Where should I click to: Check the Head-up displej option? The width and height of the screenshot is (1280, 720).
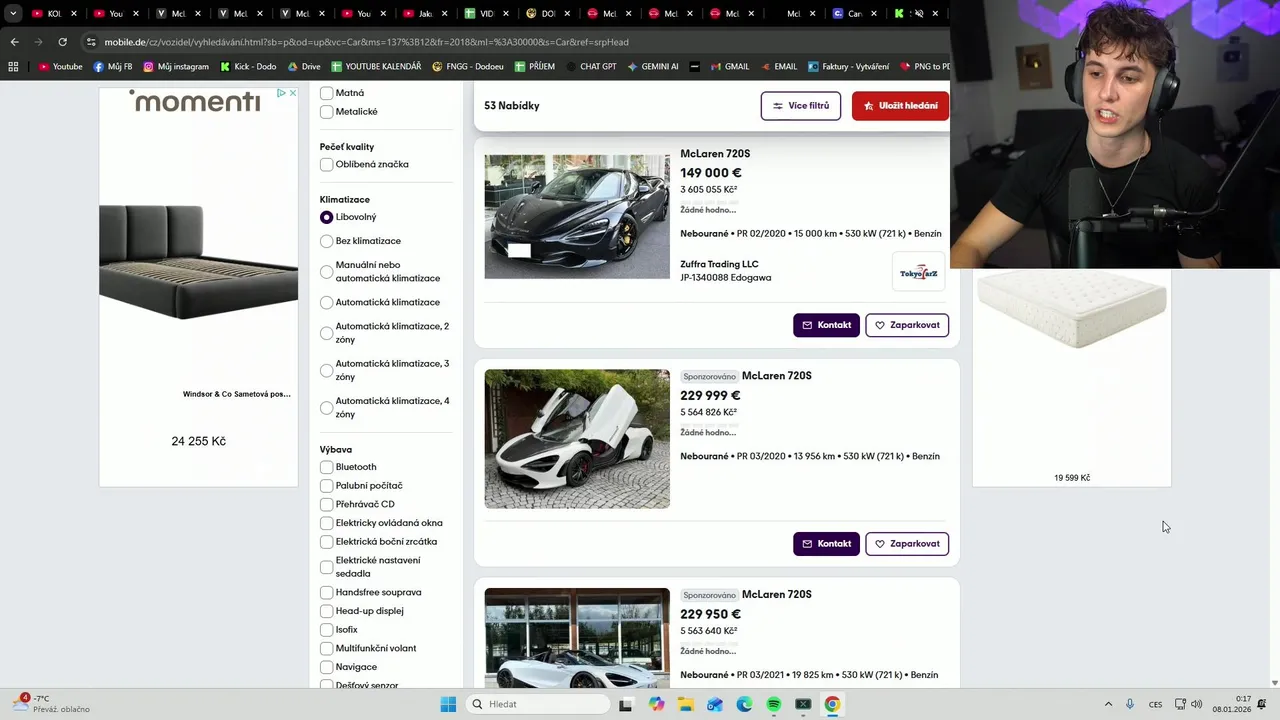[x=326, y=611]
